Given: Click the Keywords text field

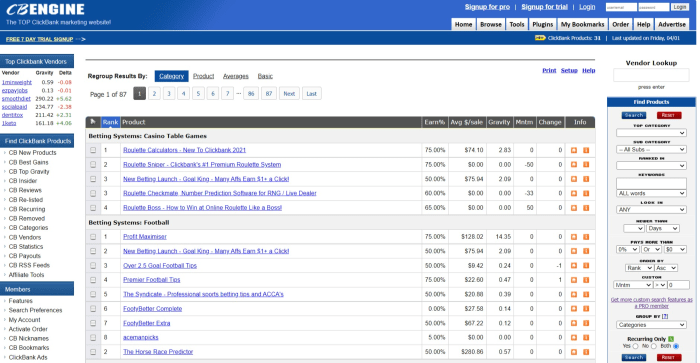Looking at the screenshot, I should [651, 183].
